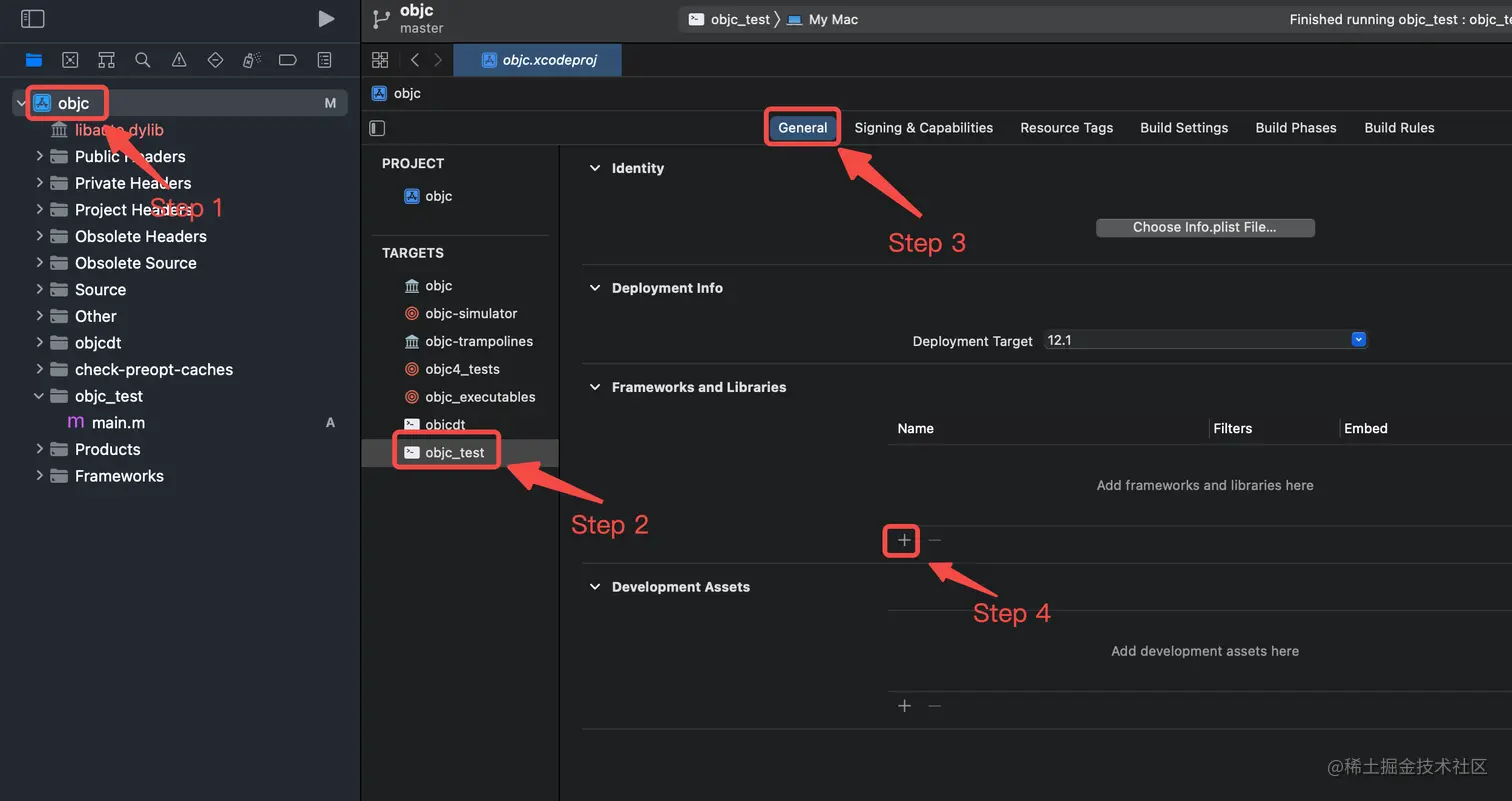The width and height of the screenshot is (1512, 801).
Task: Toggle the navigator sidebar visibility
Action: coord(33,18)
